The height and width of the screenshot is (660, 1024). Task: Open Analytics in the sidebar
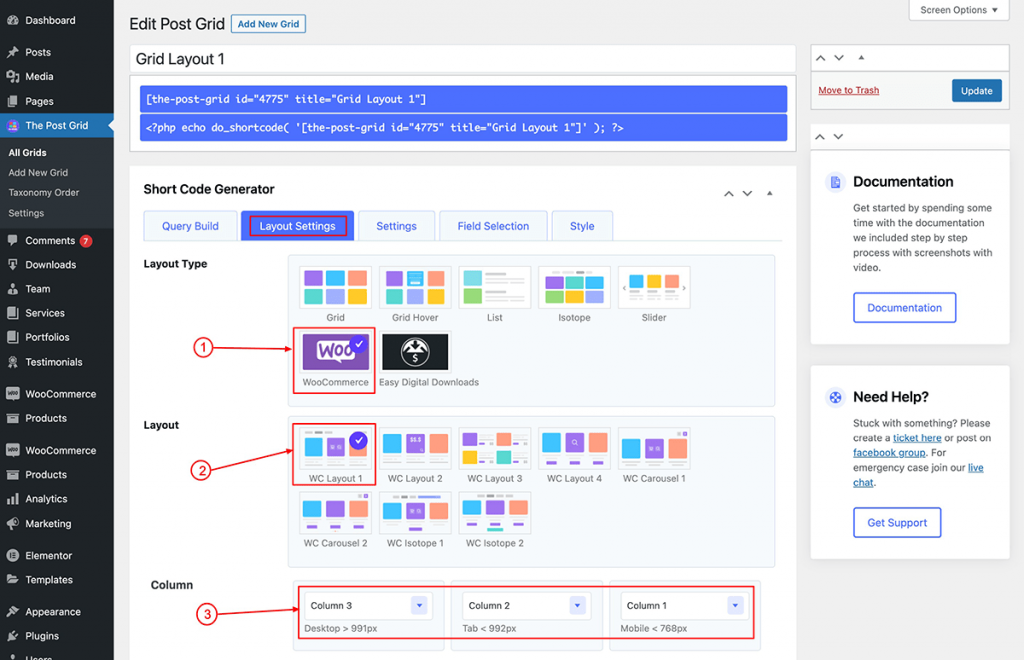[x=46, y=499]
